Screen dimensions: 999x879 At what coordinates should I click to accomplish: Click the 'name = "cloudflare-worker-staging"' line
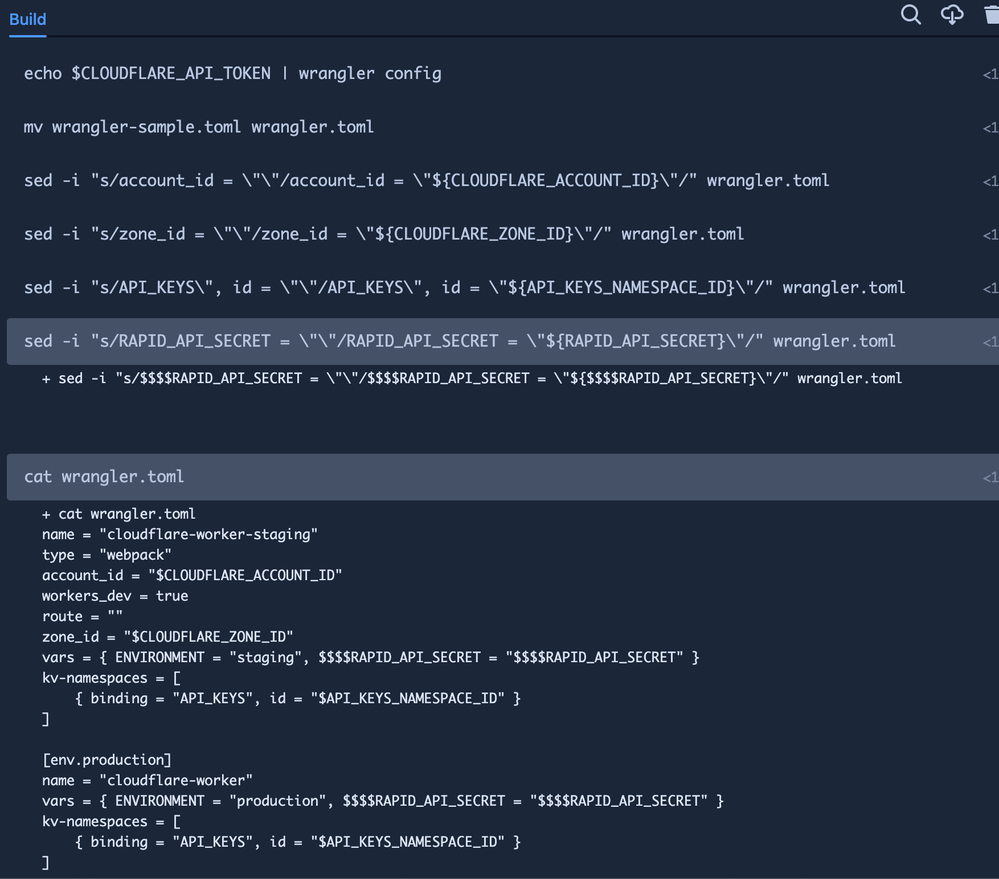180,534
